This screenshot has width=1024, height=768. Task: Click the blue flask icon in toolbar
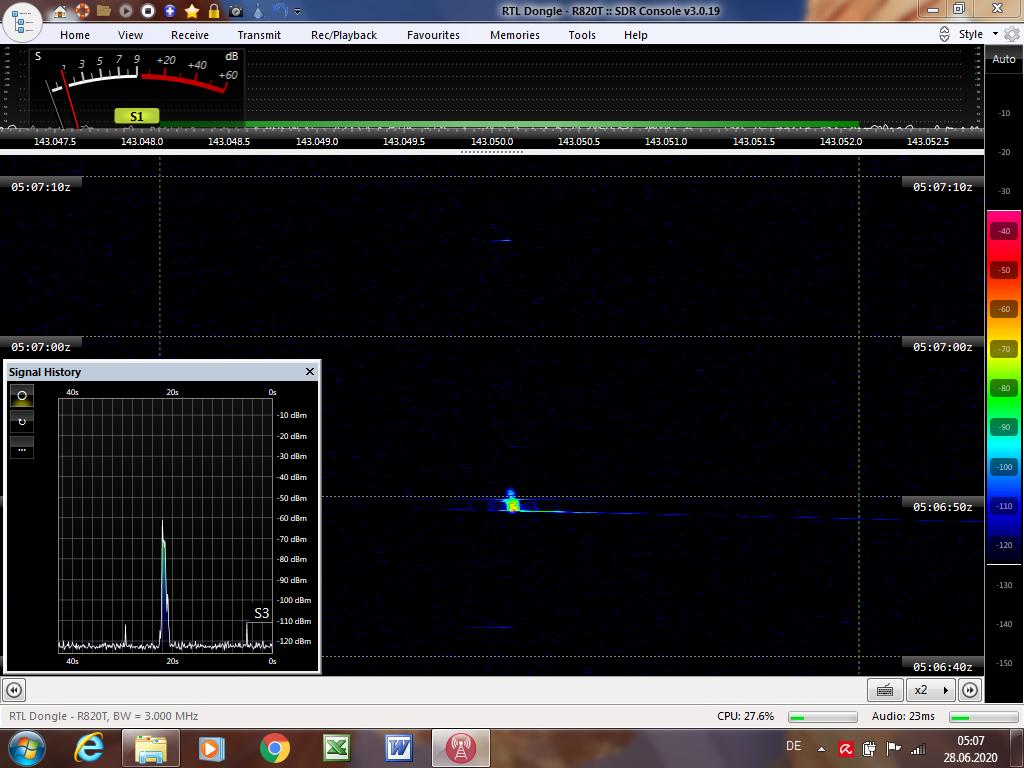(x=258, y=11)
